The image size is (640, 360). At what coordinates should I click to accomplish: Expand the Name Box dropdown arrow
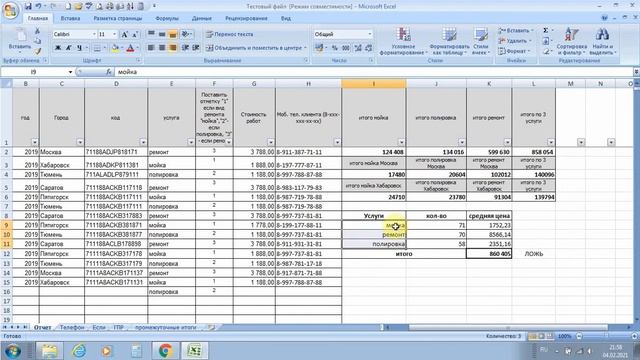pyautogui.click(x=70, y=72)
